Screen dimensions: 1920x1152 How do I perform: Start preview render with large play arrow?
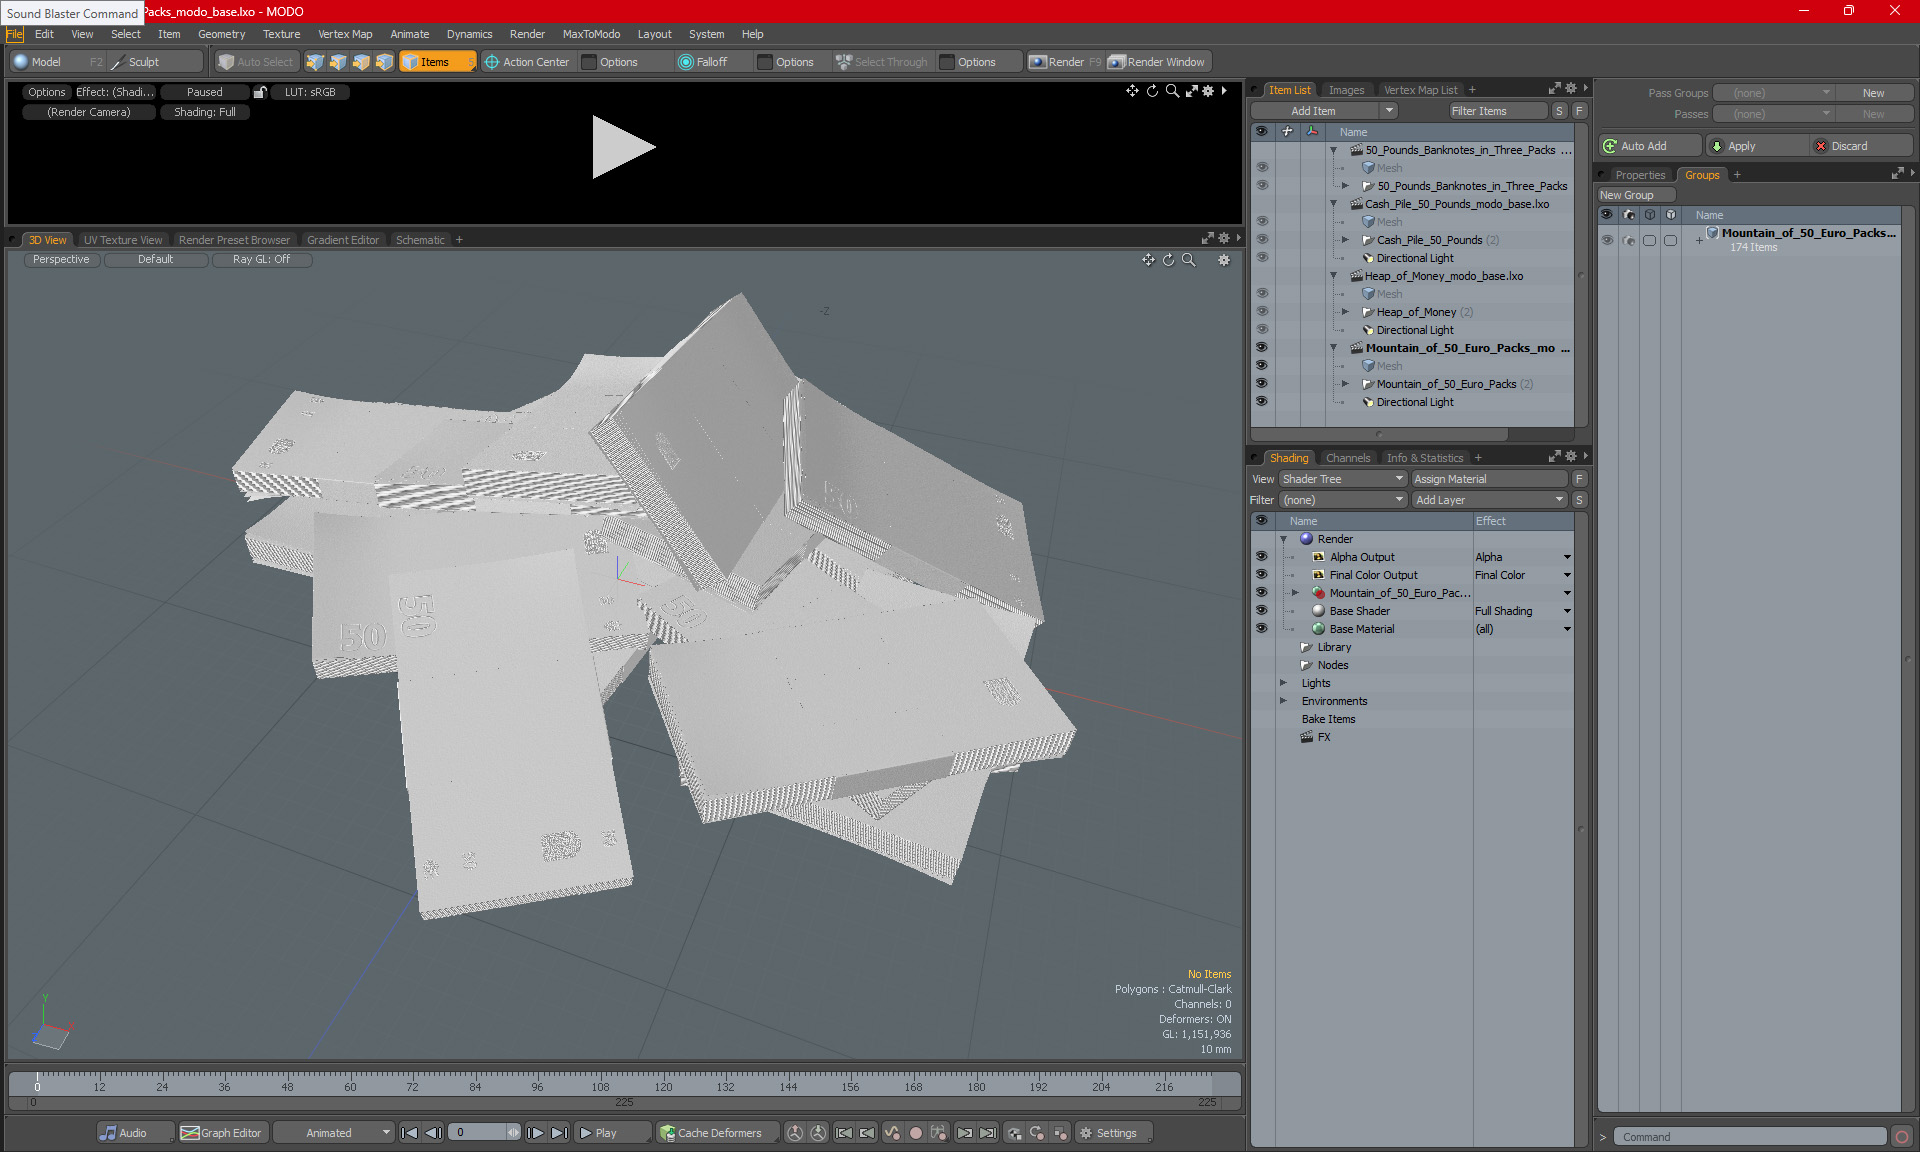click(623, 147)
